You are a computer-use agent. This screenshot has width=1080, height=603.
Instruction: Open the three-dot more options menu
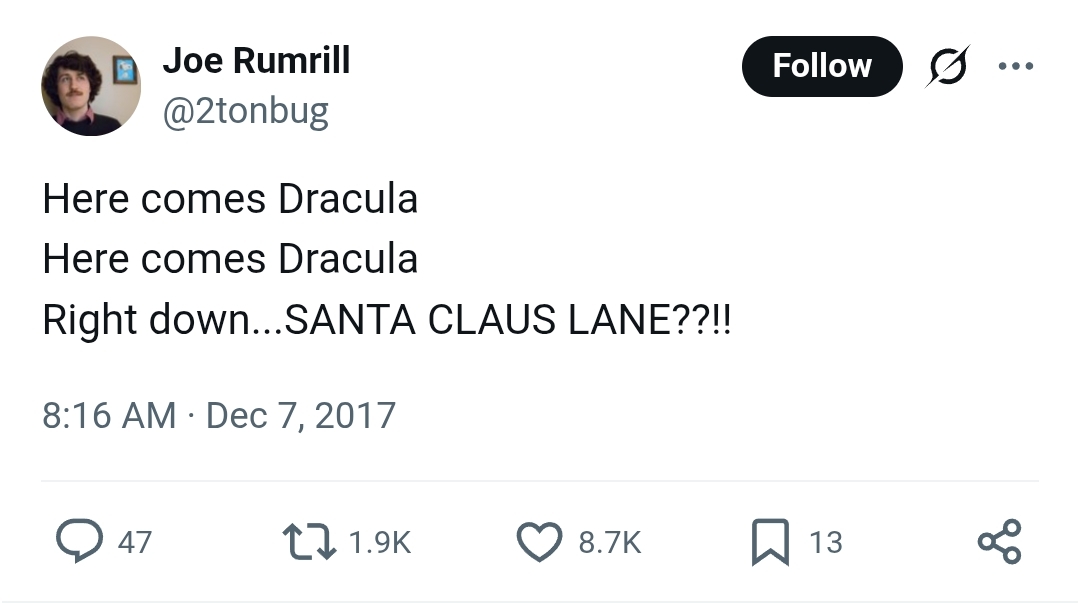[x=1015, y=67]
